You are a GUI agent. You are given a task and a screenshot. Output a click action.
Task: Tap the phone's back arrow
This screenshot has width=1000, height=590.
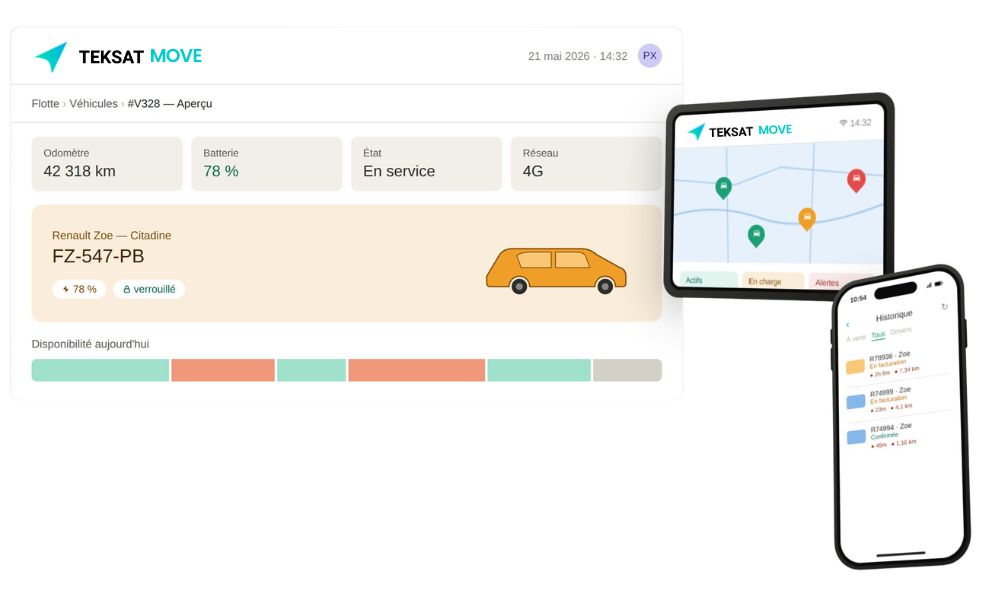848,325
